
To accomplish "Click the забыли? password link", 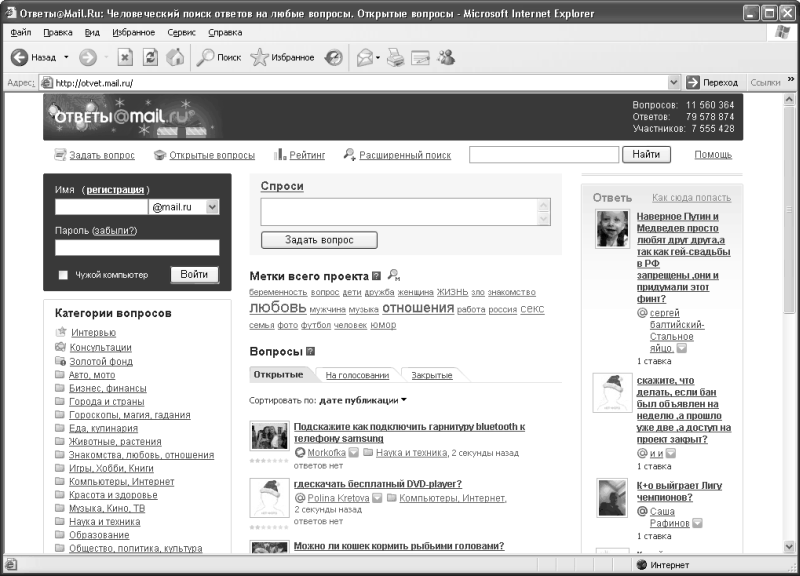I will point(115,231).
